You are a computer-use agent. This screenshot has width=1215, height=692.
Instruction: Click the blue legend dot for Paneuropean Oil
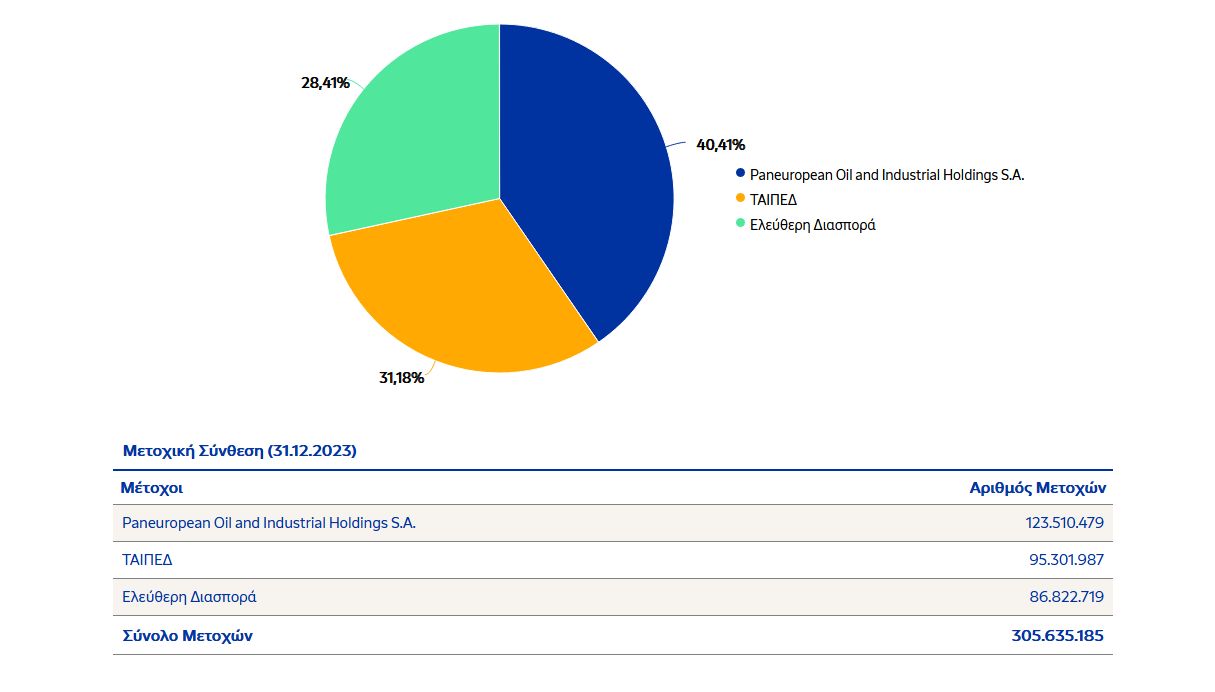tap(740, 174)
